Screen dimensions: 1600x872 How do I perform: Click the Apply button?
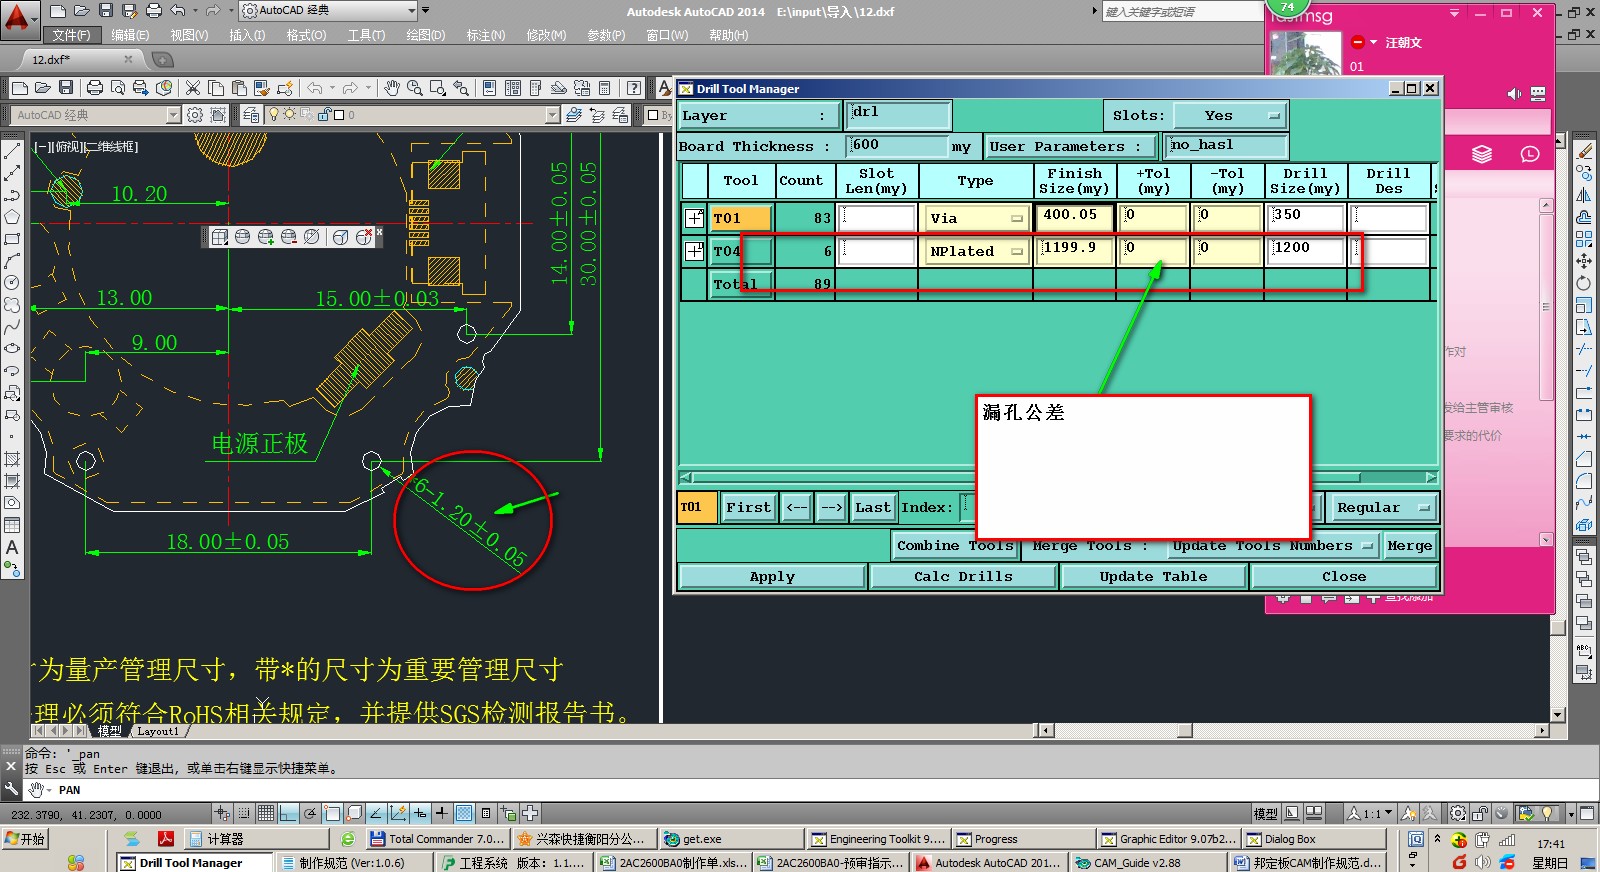(772, 576)
